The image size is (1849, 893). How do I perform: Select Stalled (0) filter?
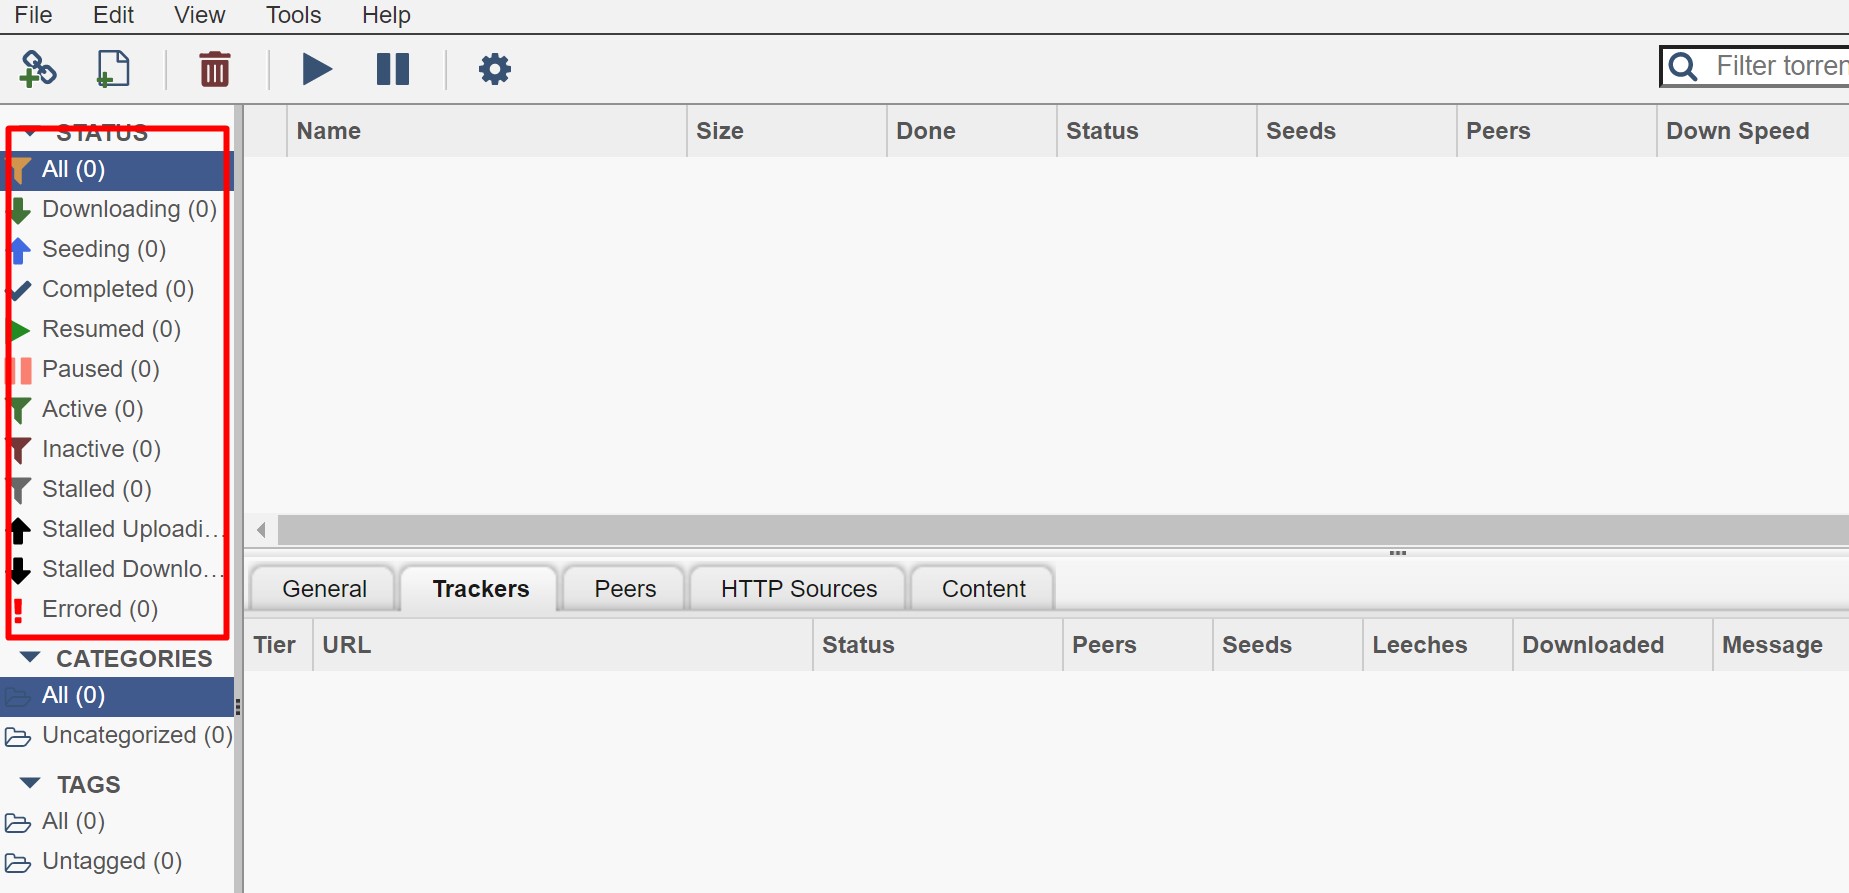pos(117,490)
